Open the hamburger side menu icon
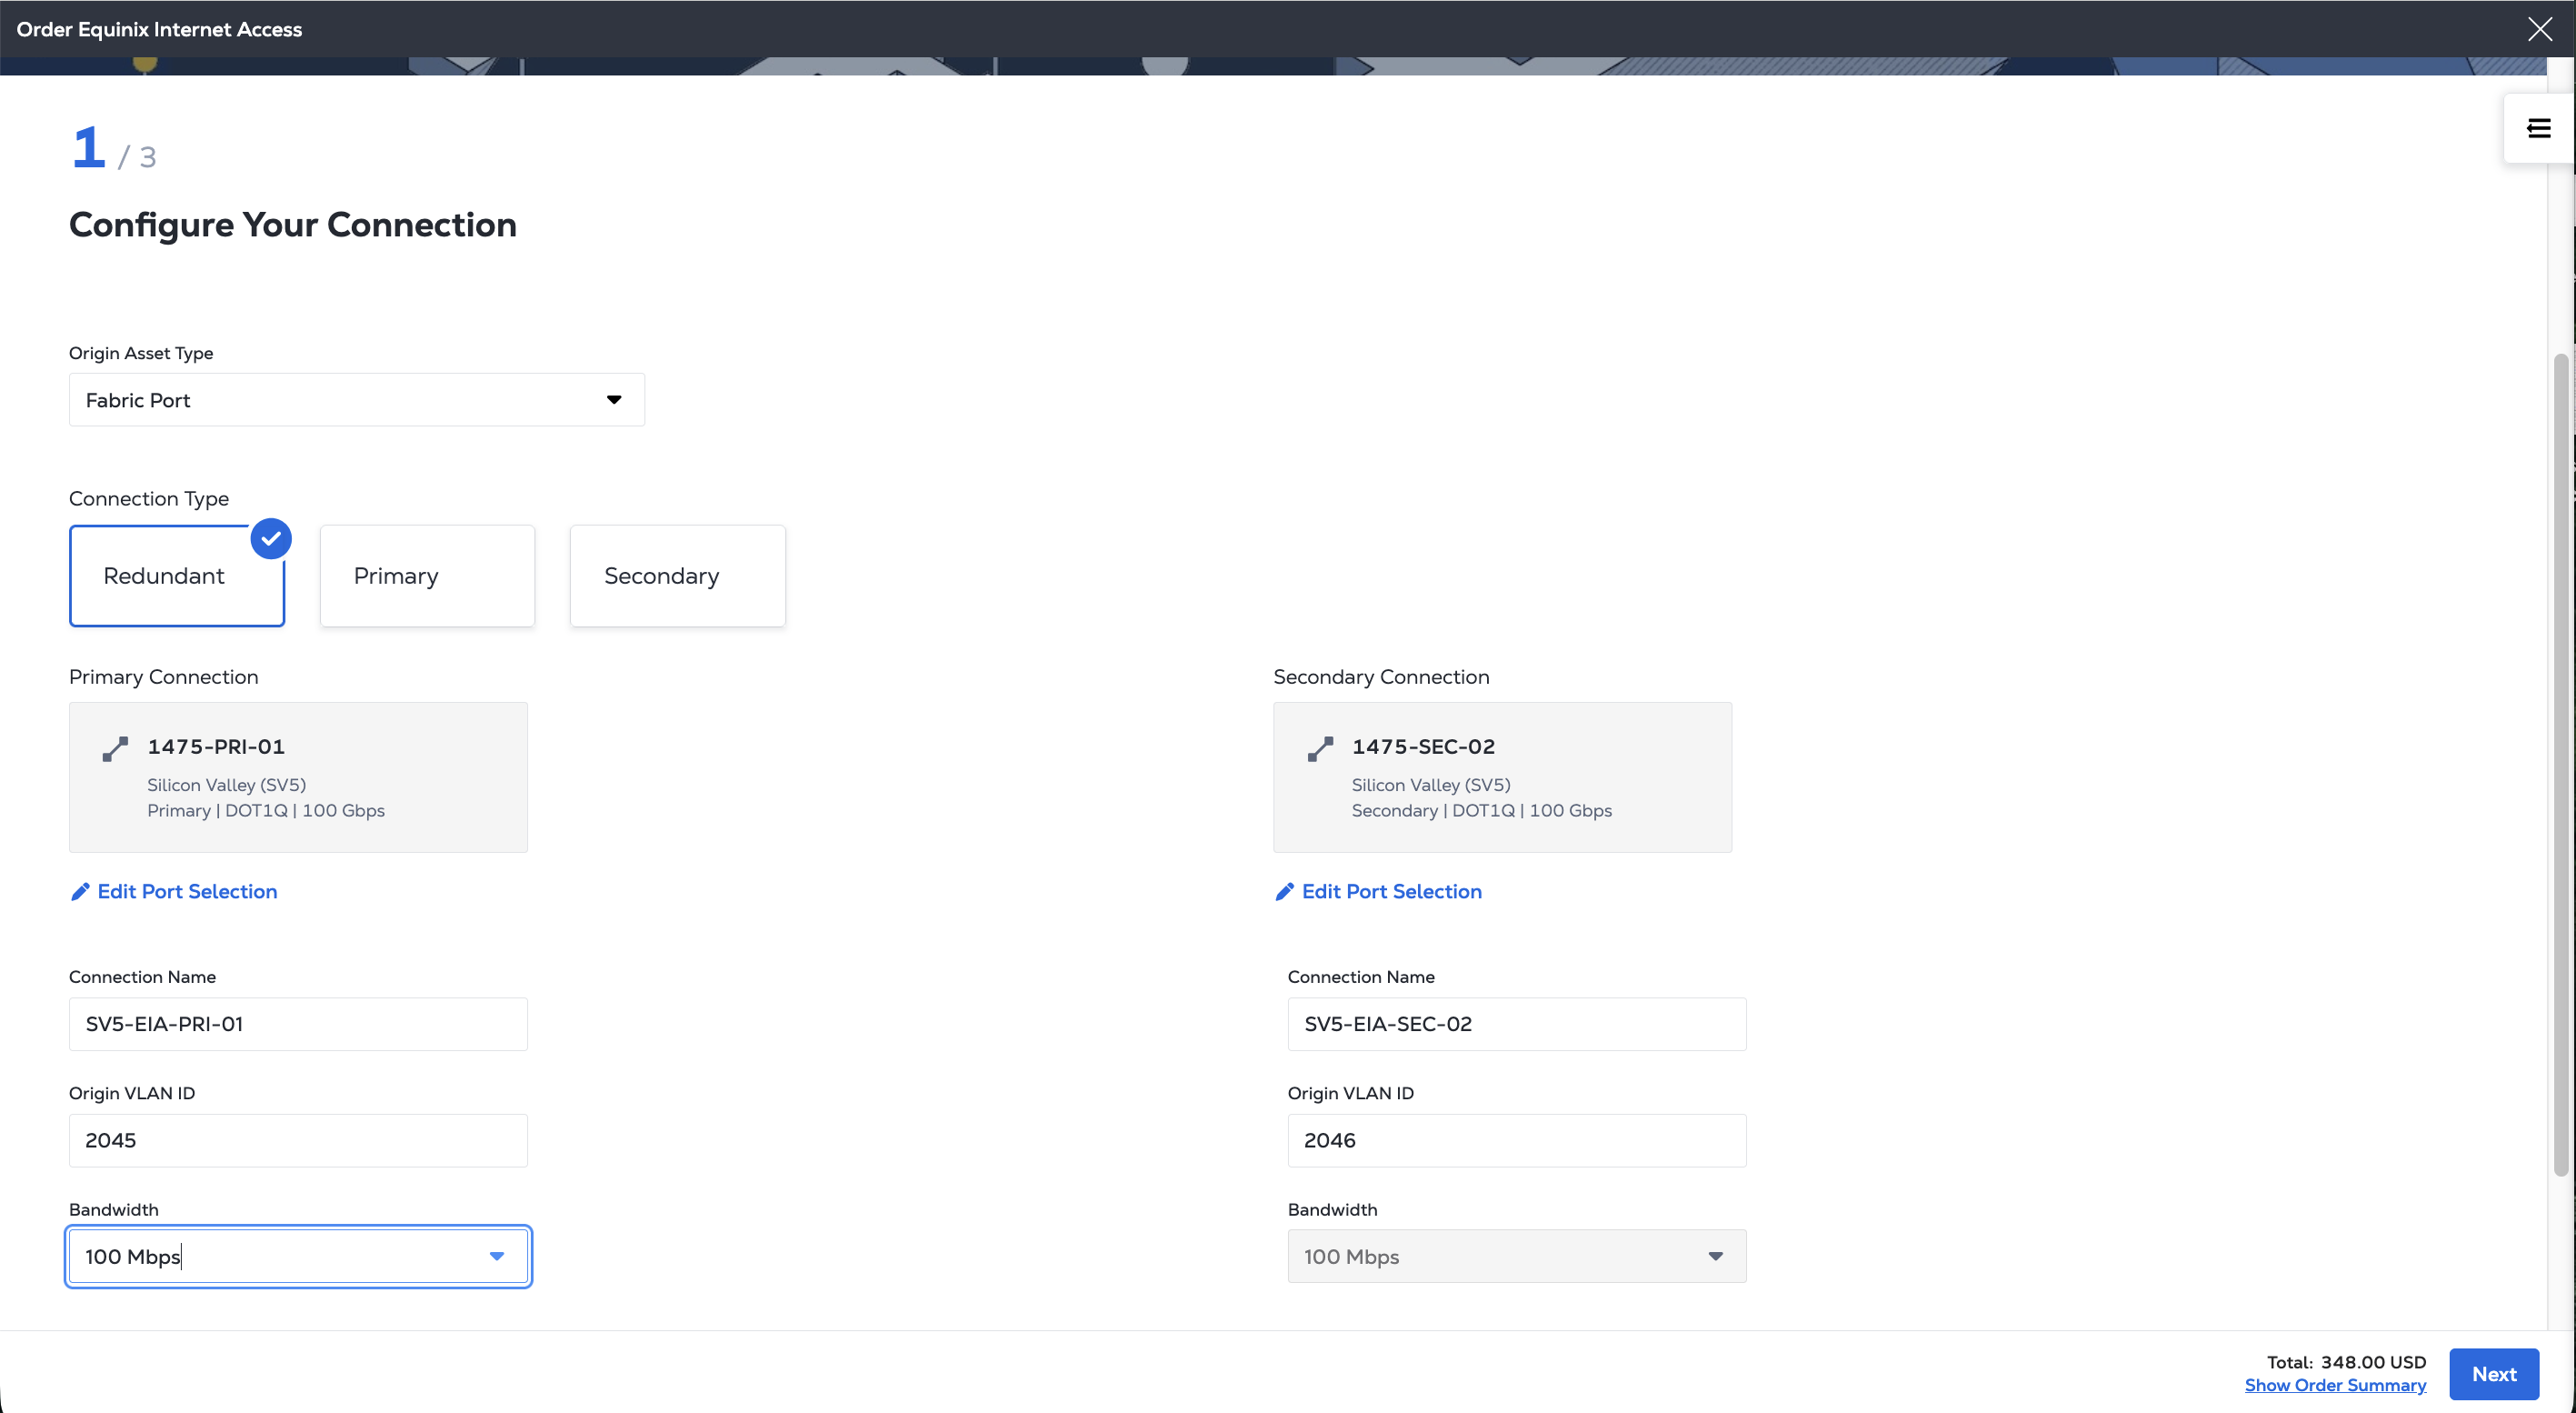 tap(2538, 128)
